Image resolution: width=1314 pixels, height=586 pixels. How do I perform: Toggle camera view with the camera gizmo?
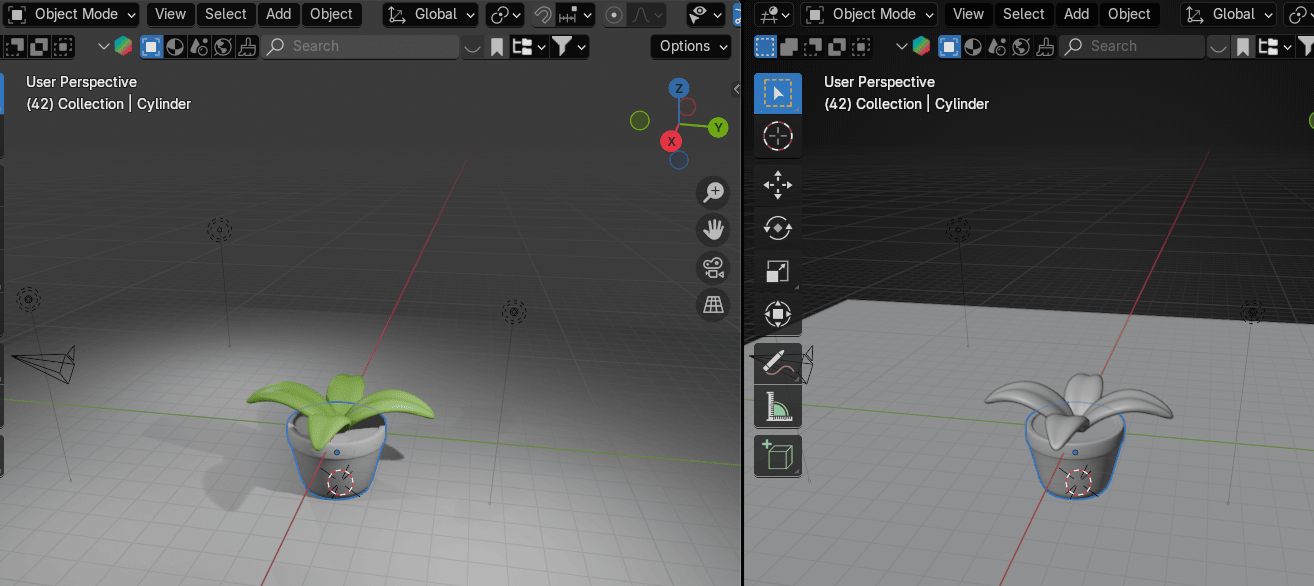coord(713,268)
